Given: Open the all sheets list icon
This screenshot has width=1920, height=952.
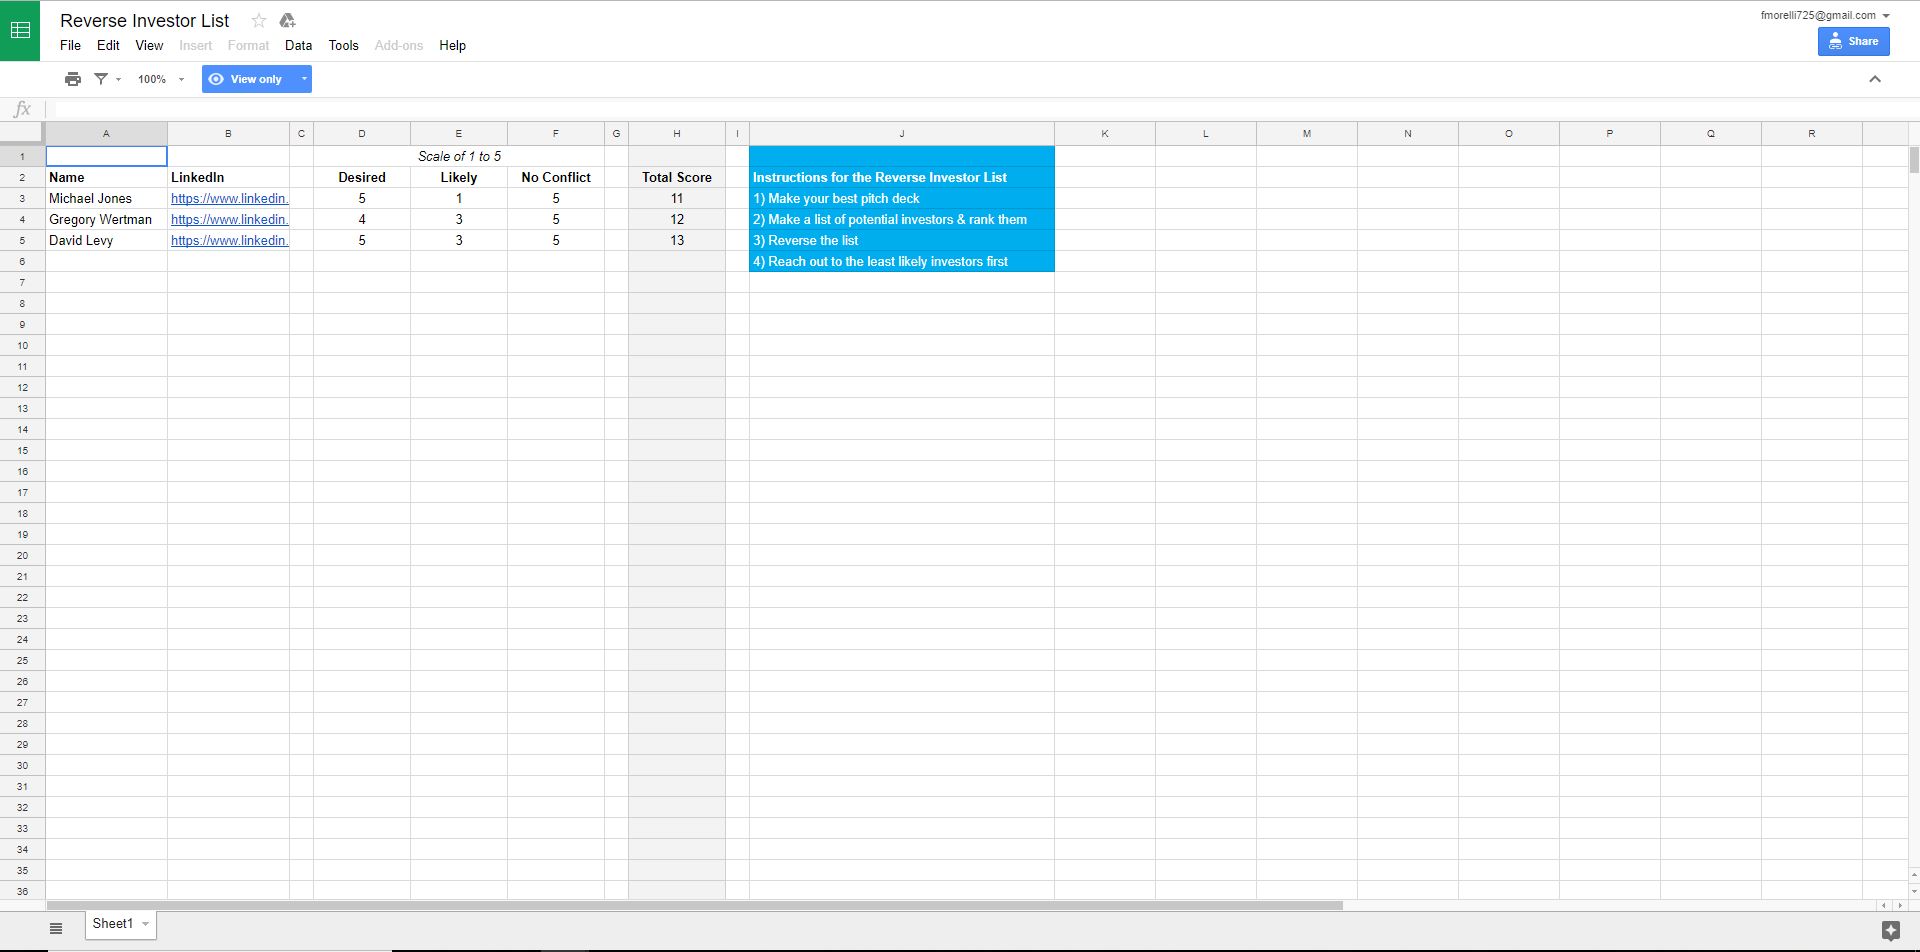Looking at the screenshot, I should click(56, 928).
